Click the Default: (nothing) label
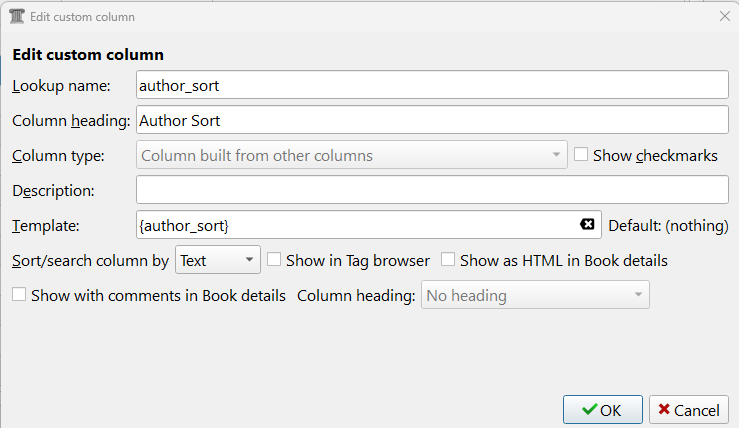 [x=668, y=225]
